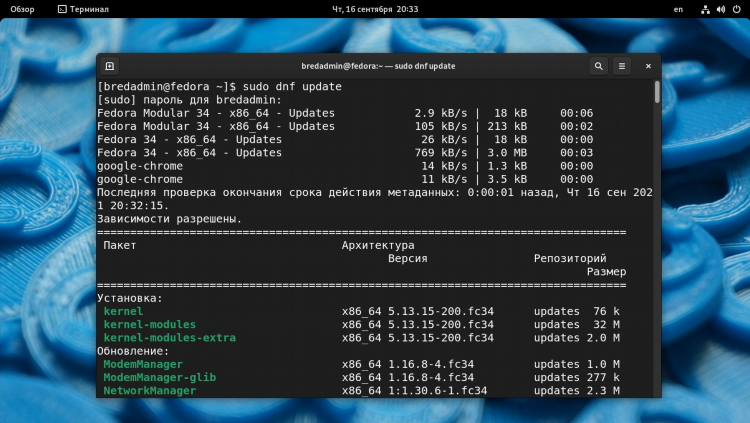Click the '32 M' size of kernel-modules
This screenshot has width=750, height=423.
pyautogui.click(x=607, y=325)
